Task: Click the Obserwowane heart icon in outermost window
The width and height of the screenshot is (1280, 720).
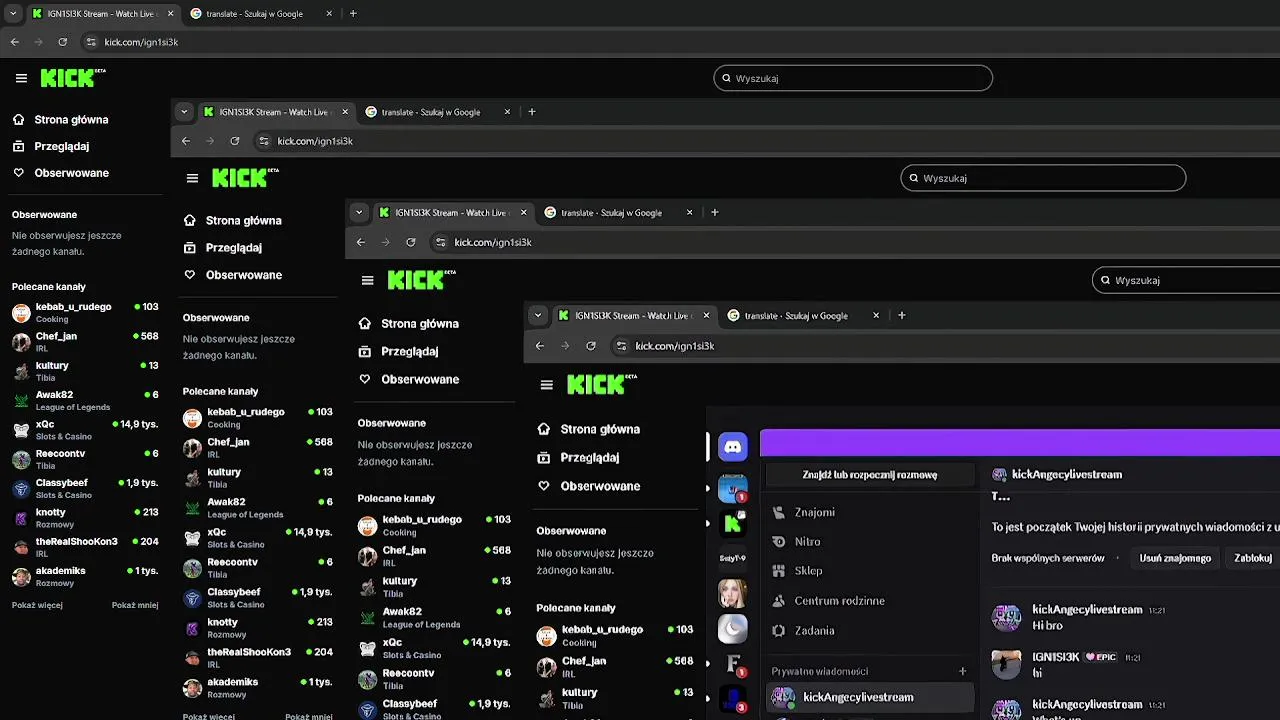Action: point(18,173)
